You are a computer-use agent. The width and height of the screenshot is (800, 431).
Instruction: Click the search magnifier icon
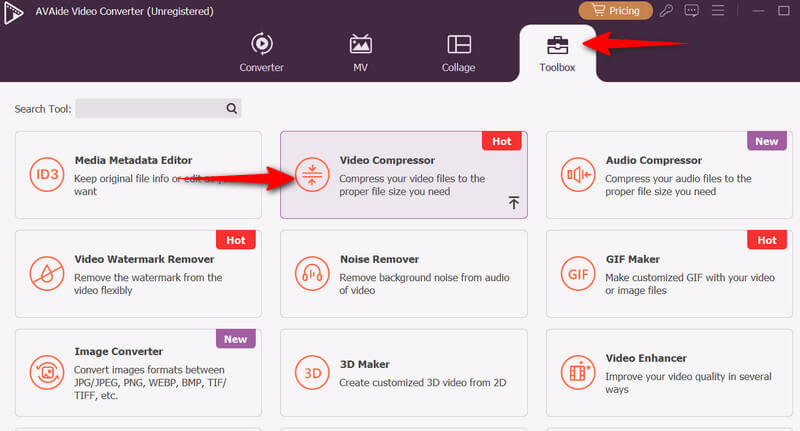coord(232,108)
